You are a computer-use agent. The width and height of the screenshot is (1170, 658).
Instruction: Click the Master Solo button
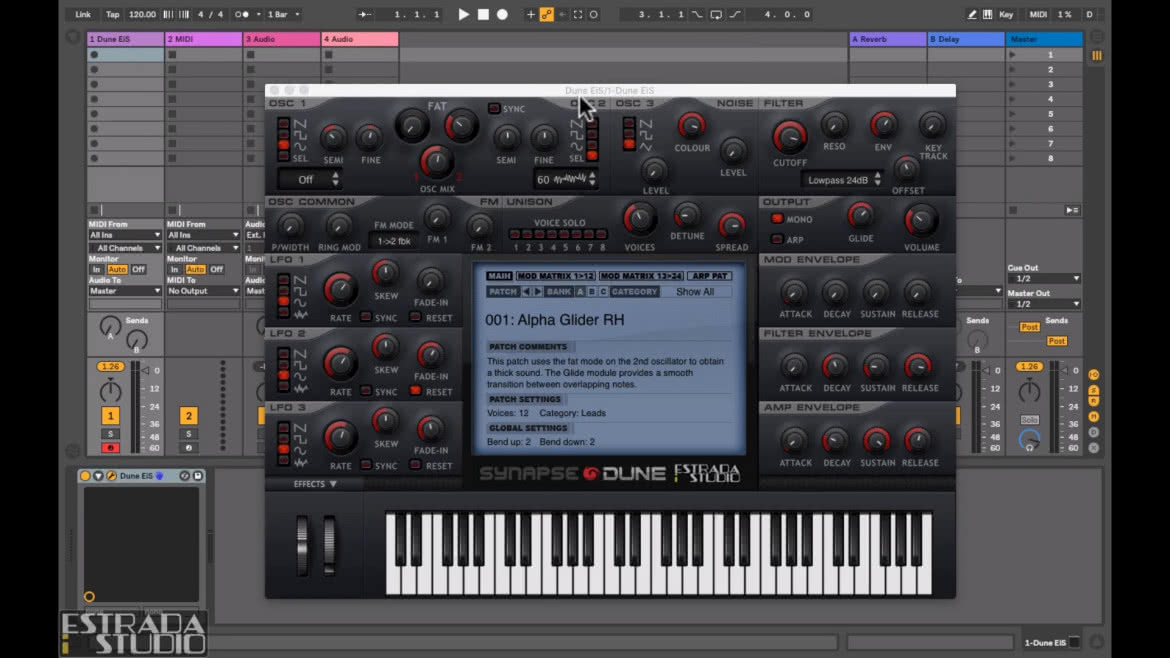tap(1030, 420)
